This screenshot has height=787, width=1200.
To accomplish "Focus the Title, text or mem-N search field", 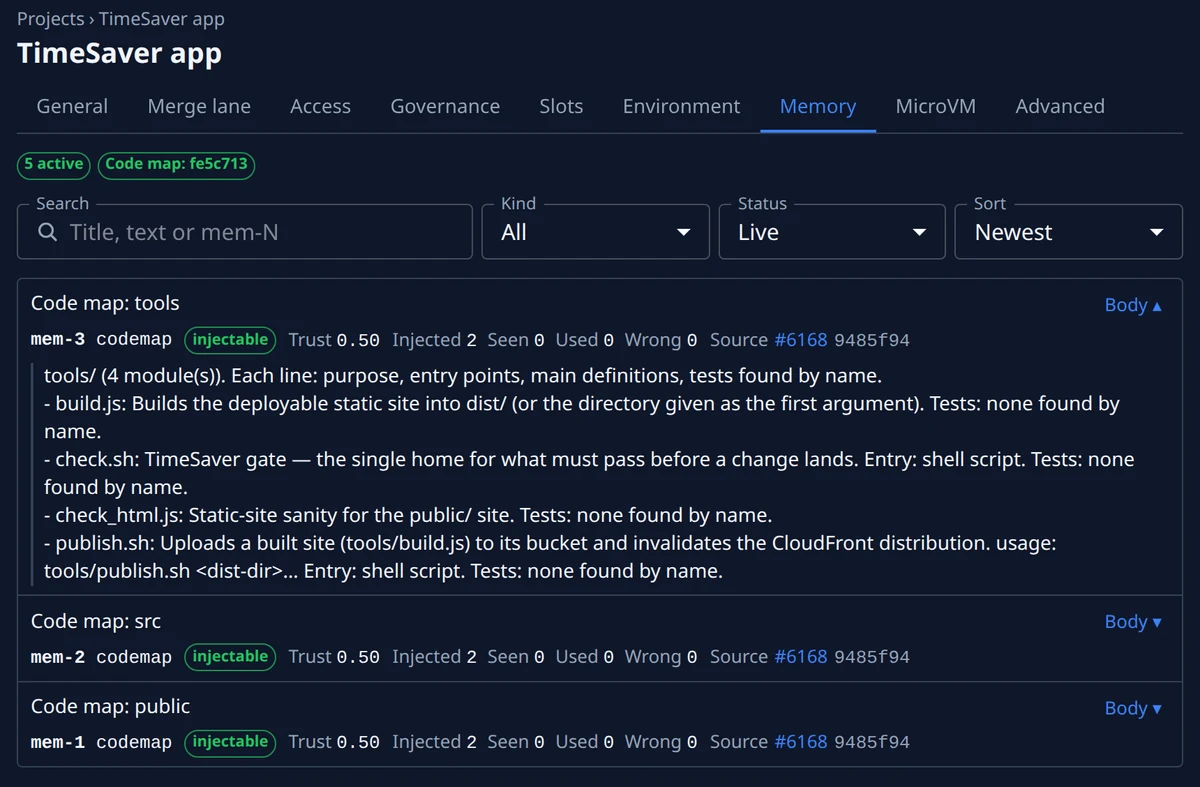I will point(245,232).
